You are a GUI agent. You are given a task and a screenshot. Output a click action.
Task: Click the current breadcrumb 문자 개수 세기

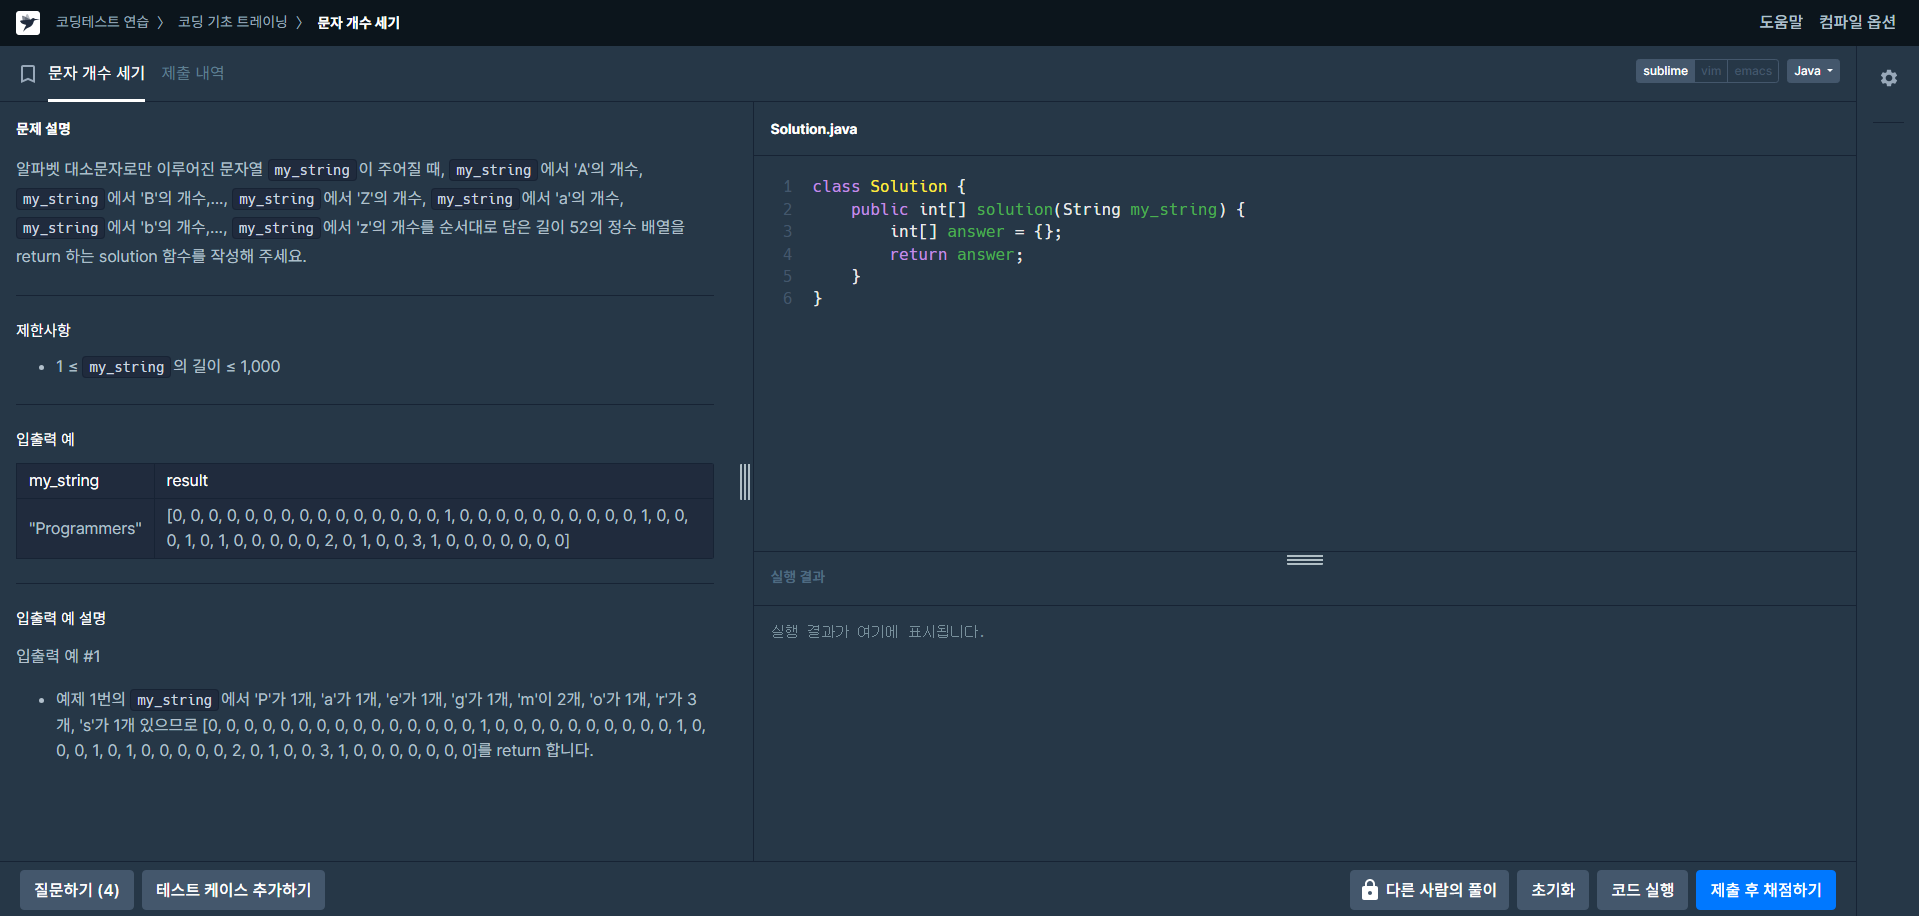(x=359, y=22)
